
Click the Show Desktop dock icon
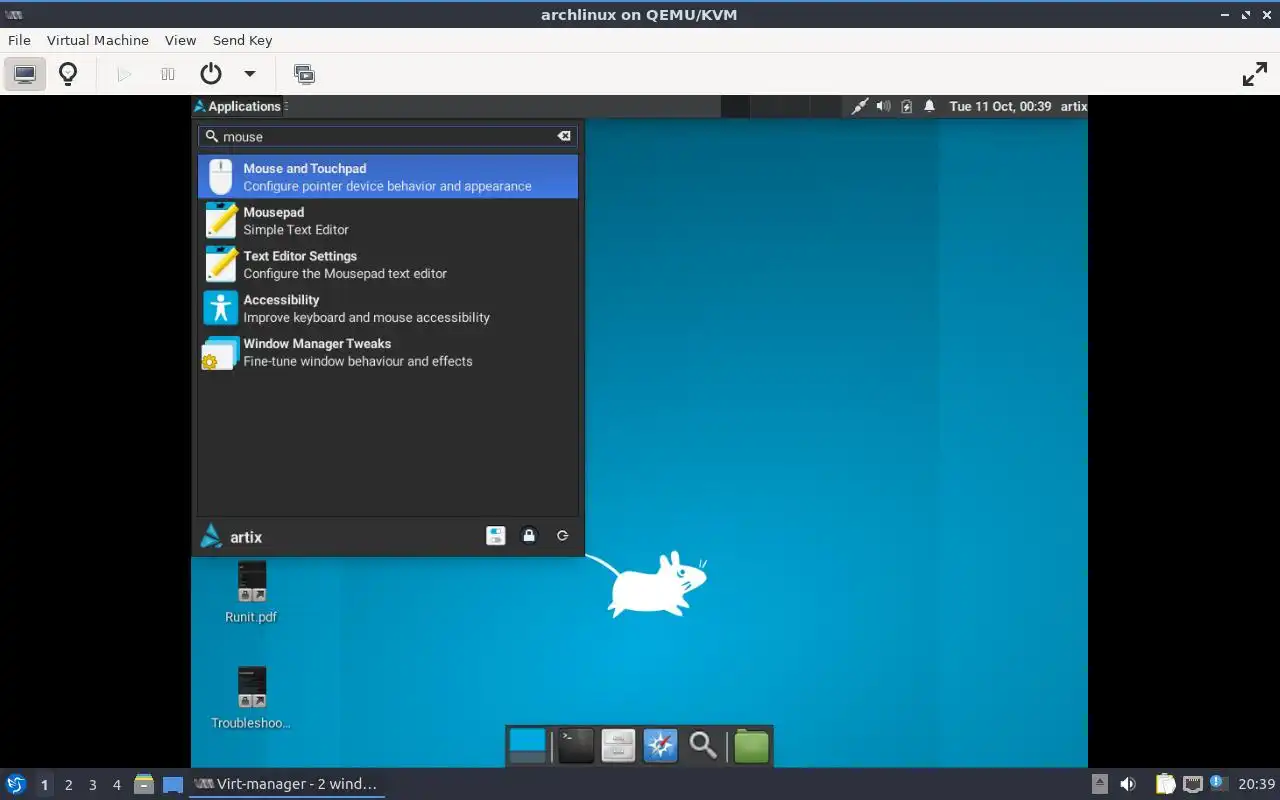coord(527,746)
